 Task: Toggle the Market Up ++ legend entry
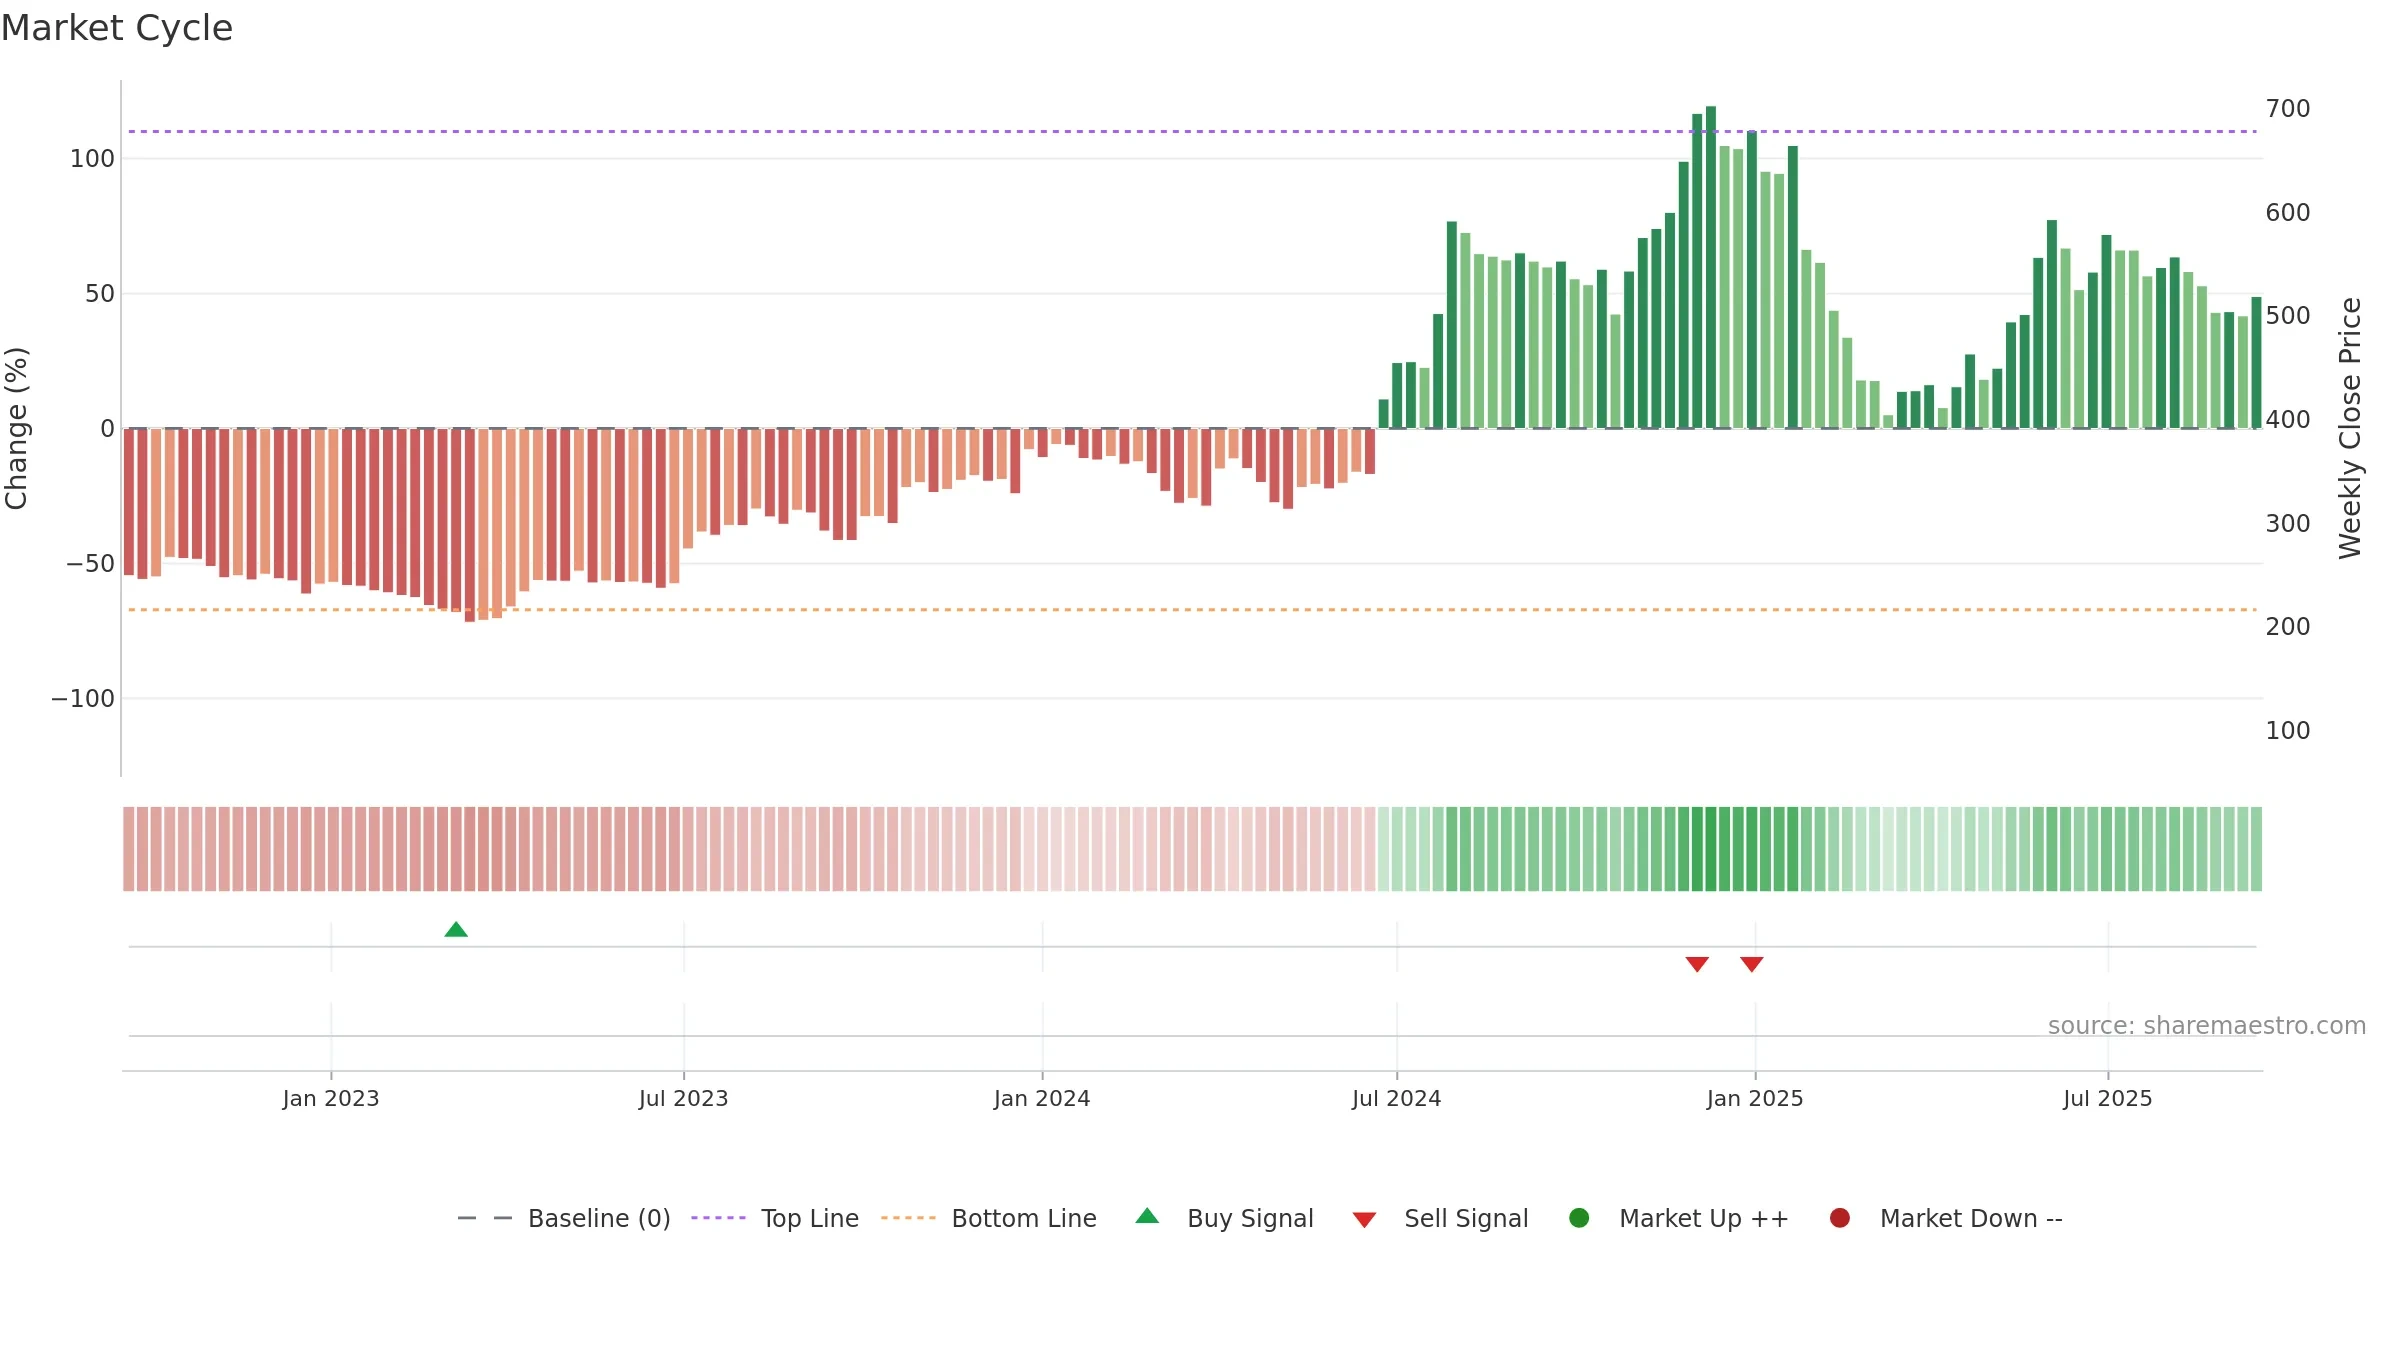pyautogui.click(x=1679, y=1218)
